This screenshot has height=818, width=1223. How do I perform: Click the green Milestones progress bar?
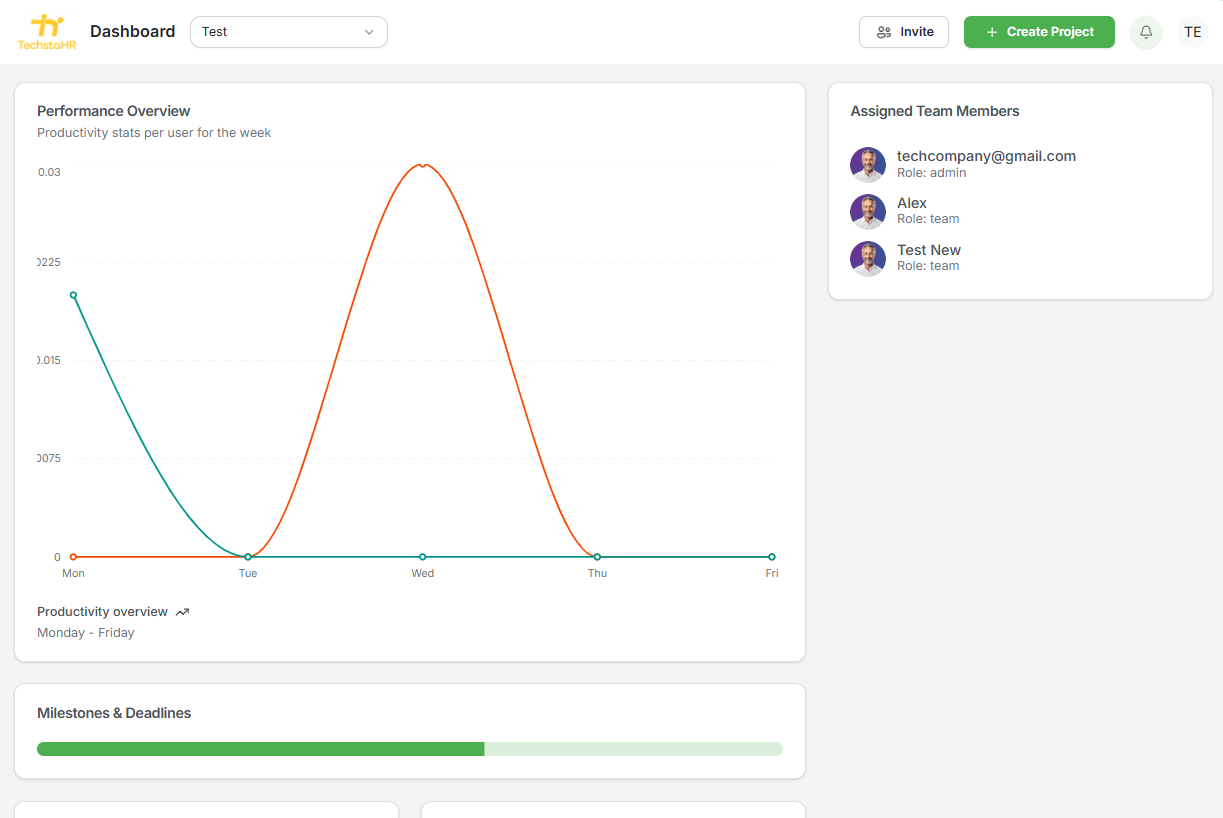[260, 748]
